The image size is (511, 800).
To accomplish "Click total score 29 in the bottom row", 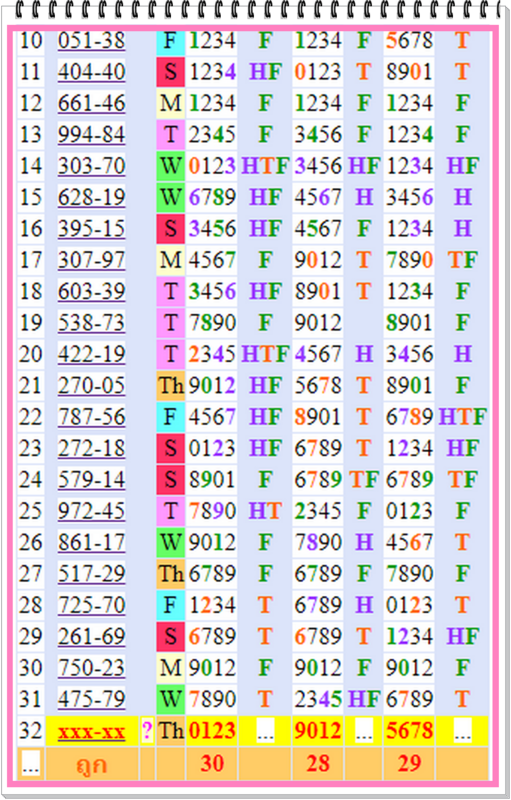I will (409, 764).
